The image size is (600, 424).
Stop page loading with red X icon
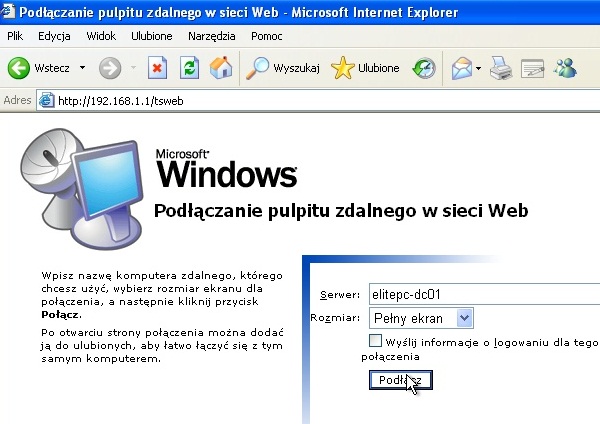click(157, 68)
